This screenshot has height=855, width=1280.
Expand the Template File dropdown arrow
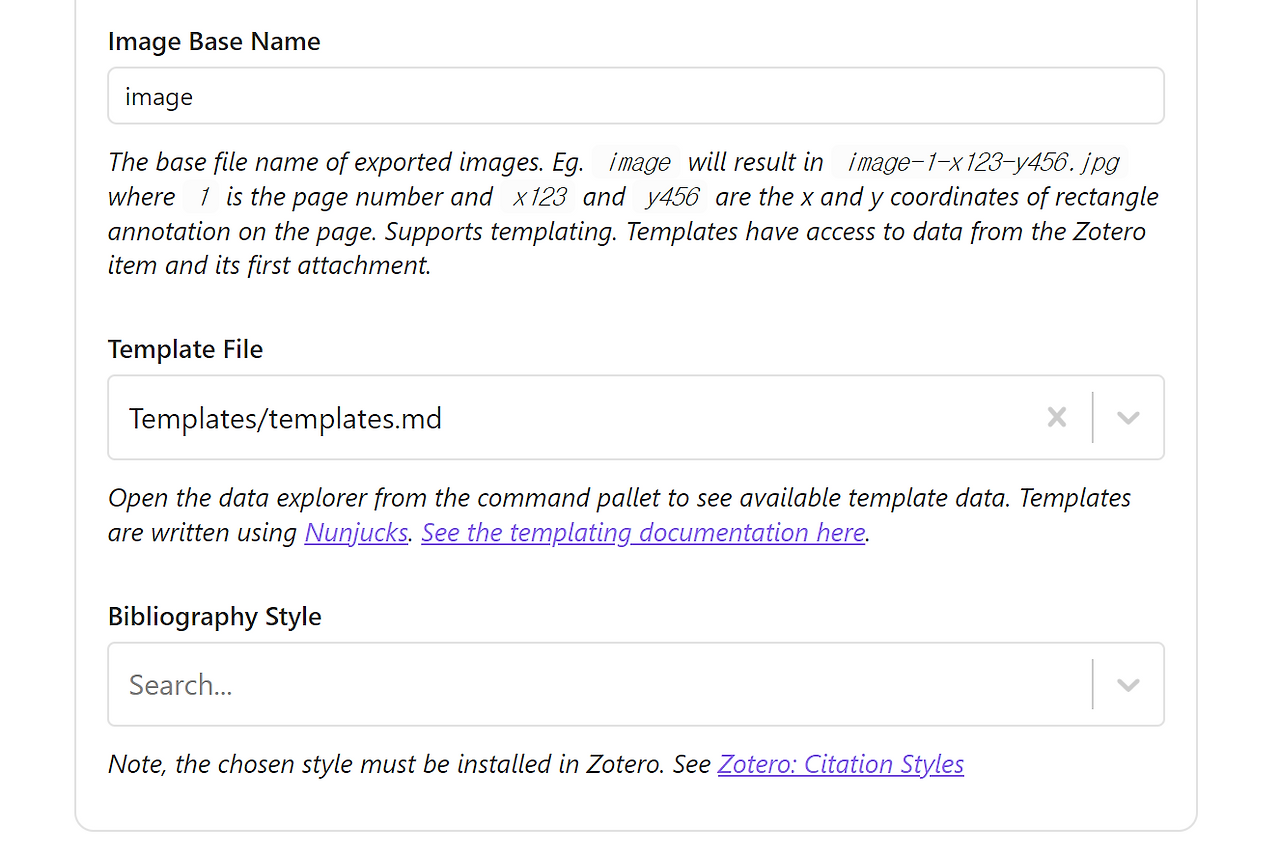tap(1128, 418)
